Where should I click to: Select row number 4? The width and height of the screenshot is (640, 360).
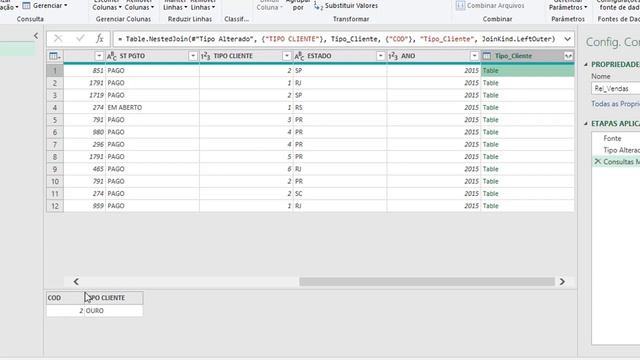click(x=55, y=107)
